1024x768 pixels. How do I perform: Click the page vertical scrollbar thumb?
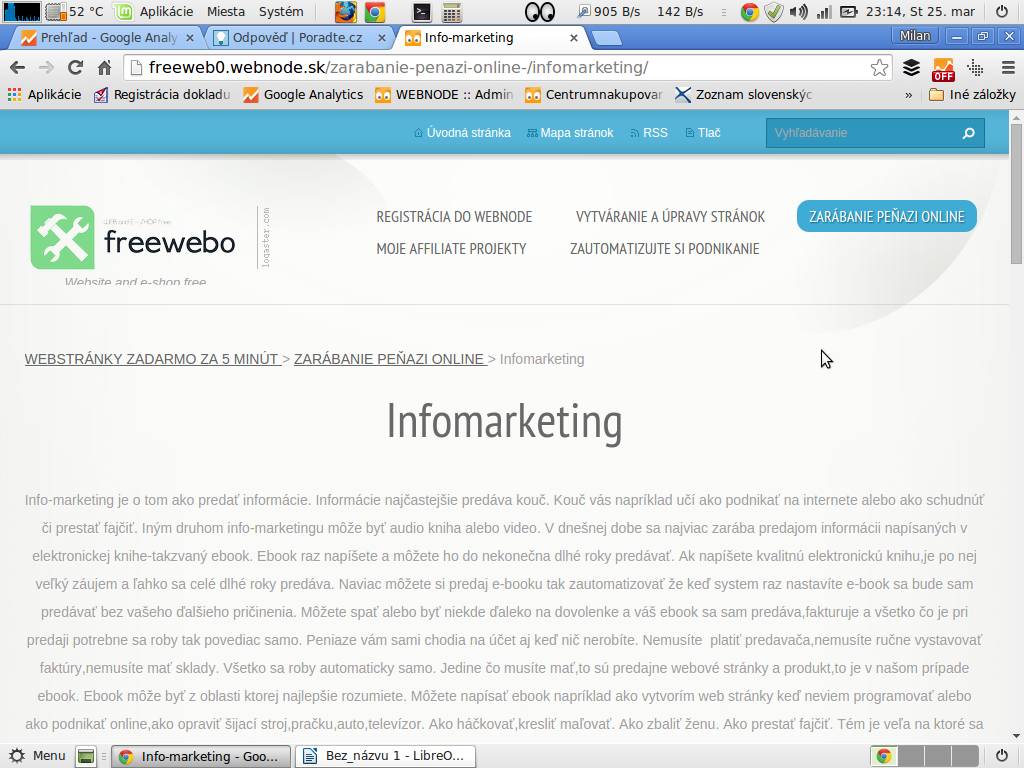[x=1016, y=193]
